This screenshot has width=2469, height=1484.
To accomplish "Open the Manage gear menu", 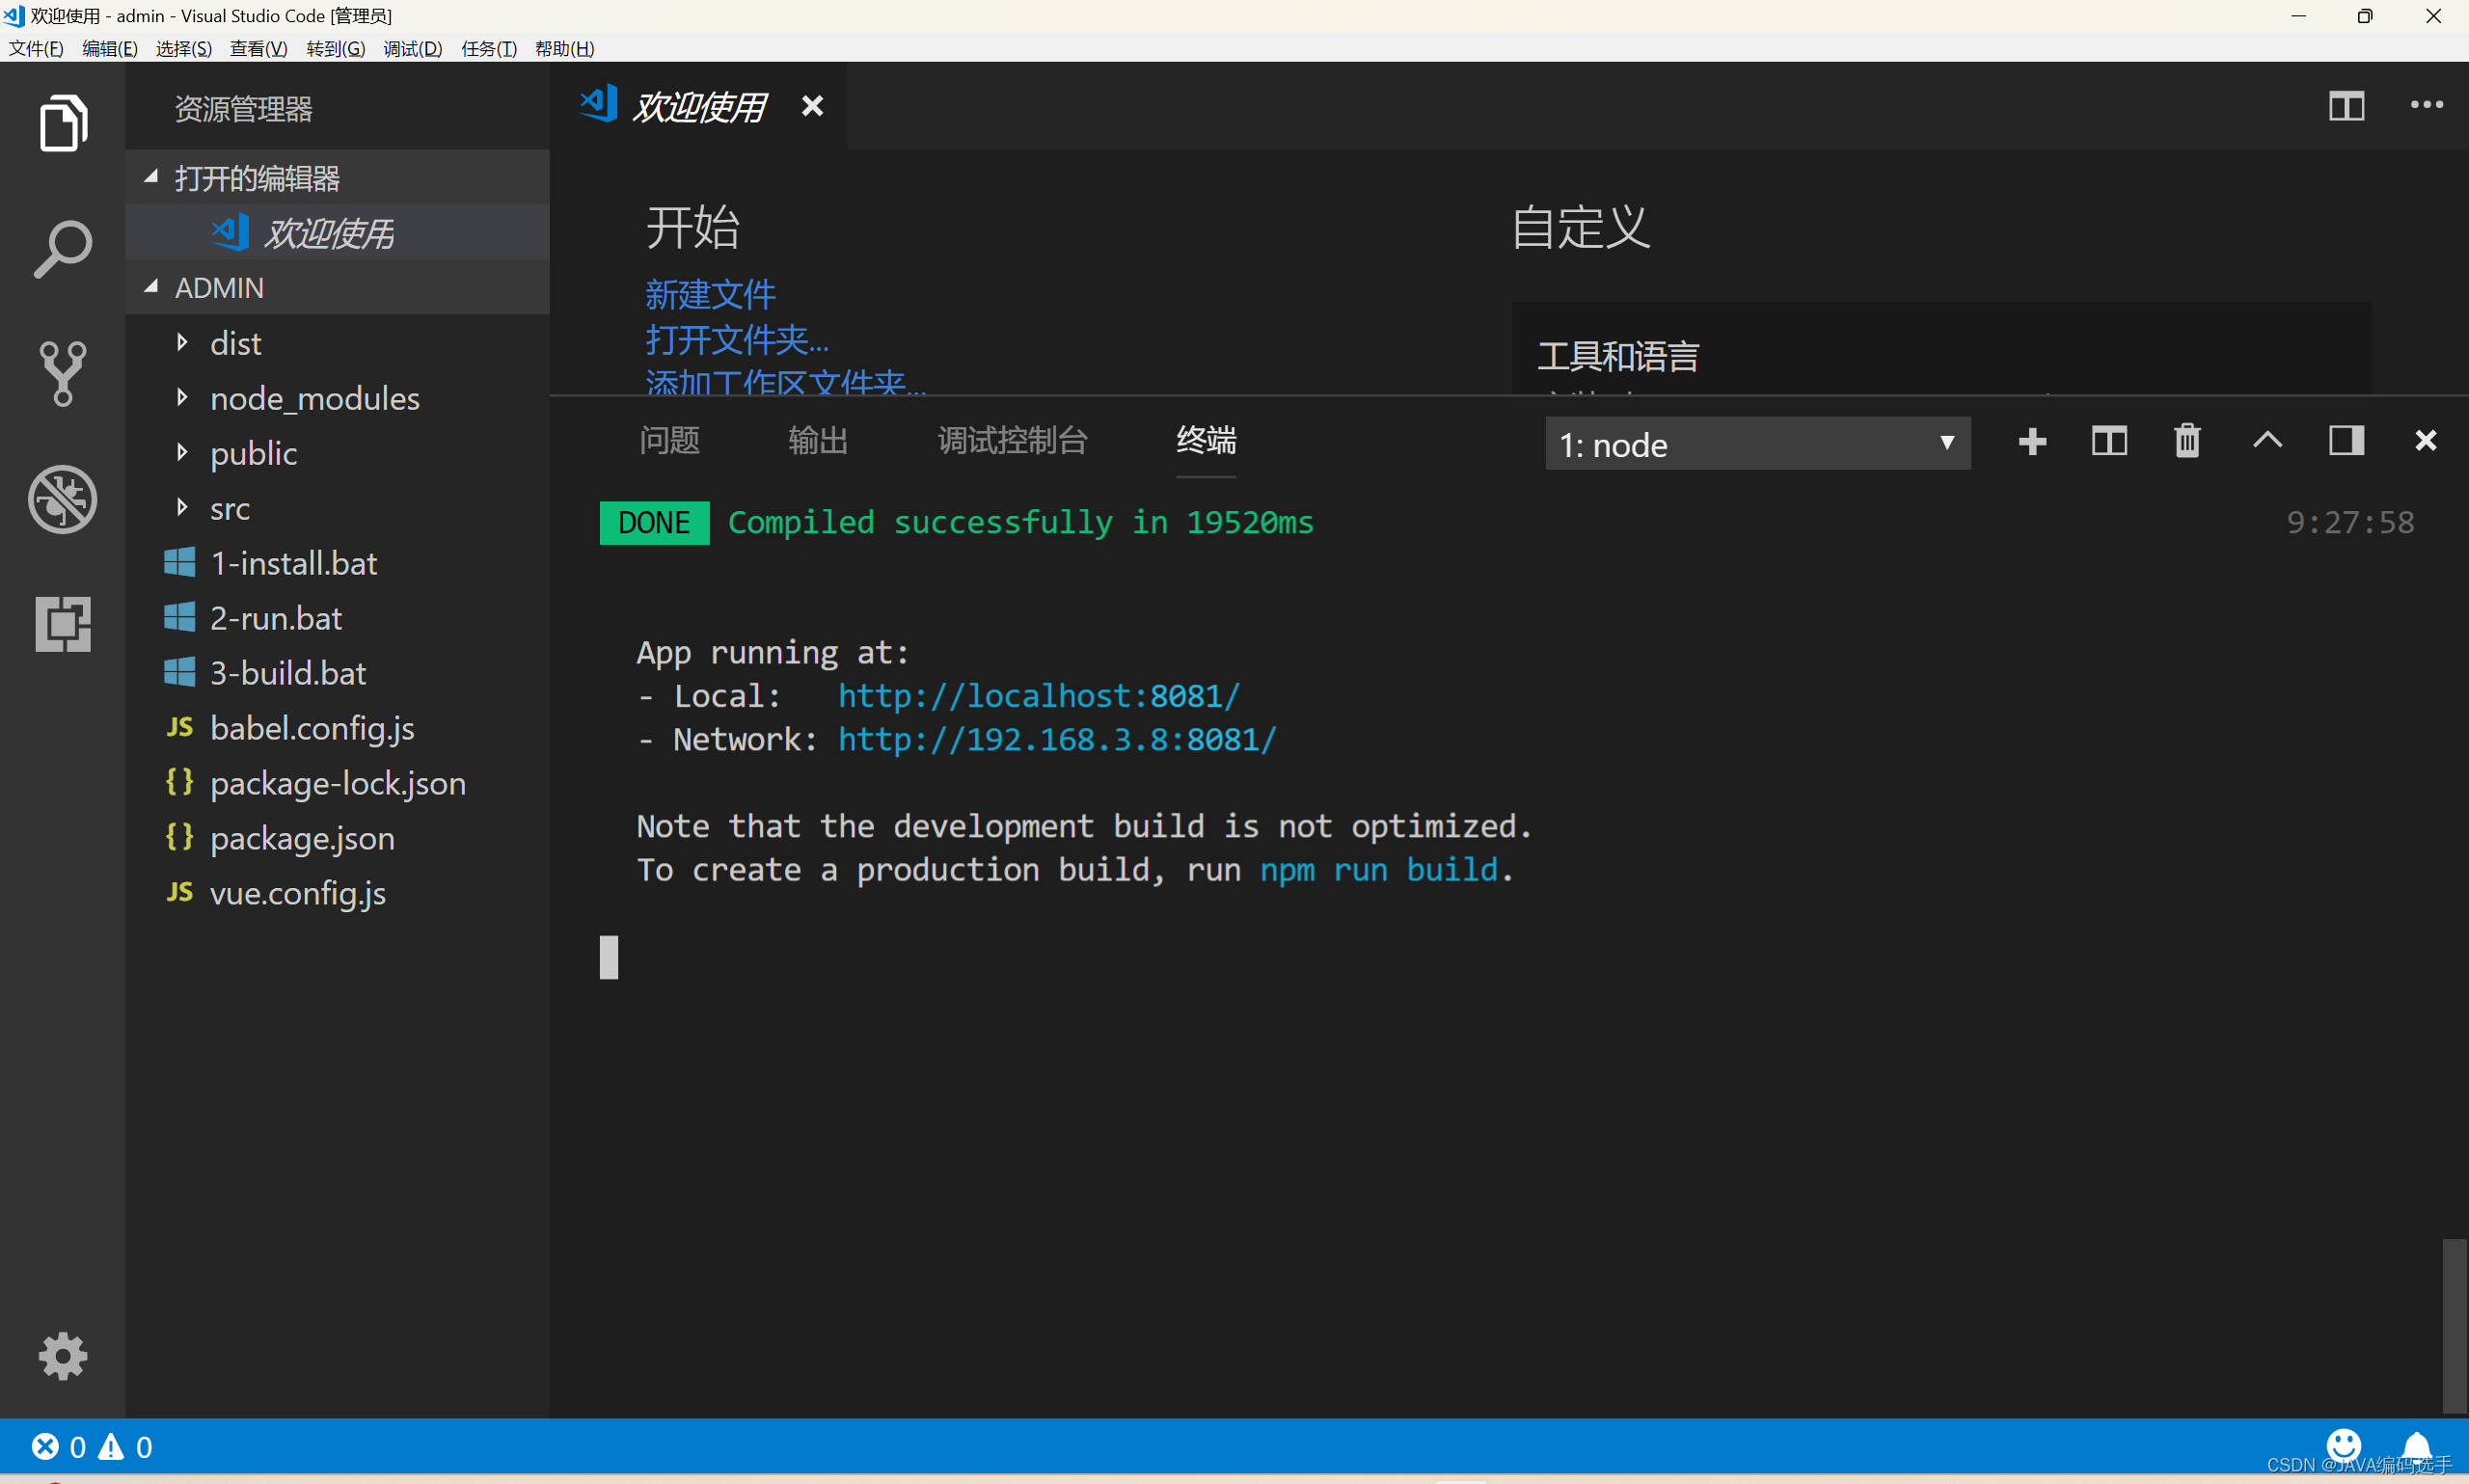I will click(63, 1357).
